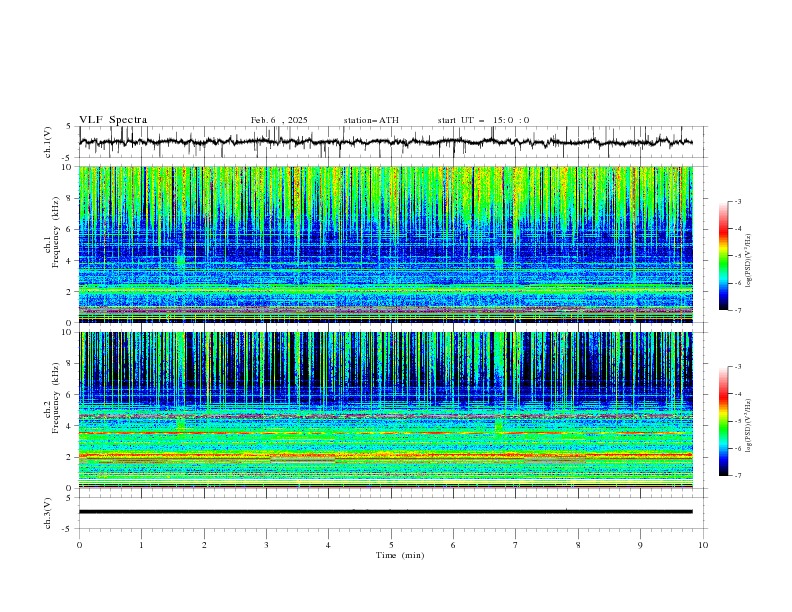Click the ch.1 colorbar "log(PSD)(V²/Hz)" label

(749, 261)
